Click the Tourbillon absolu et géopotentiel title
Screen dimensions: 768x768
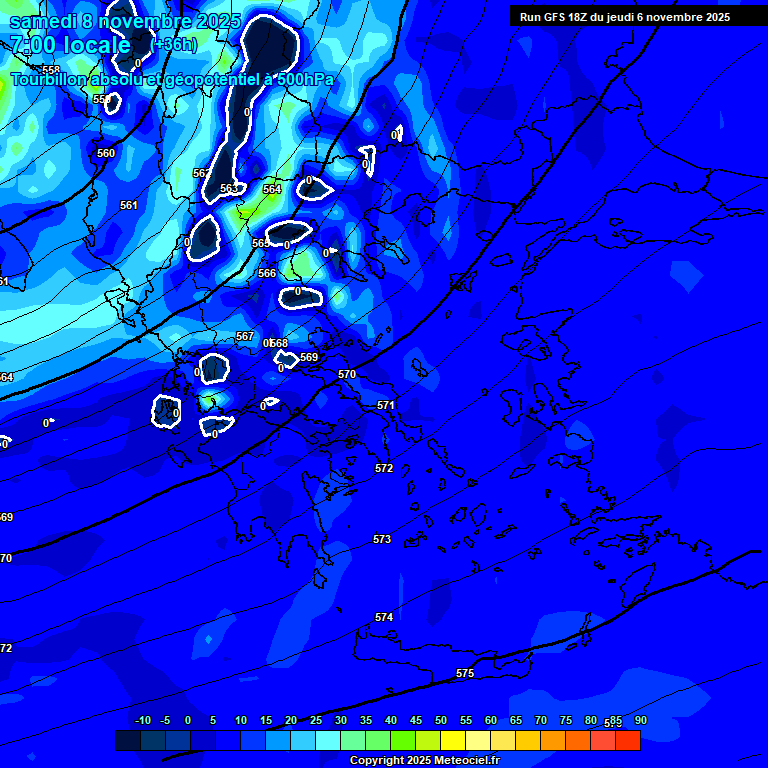point(172,79)
